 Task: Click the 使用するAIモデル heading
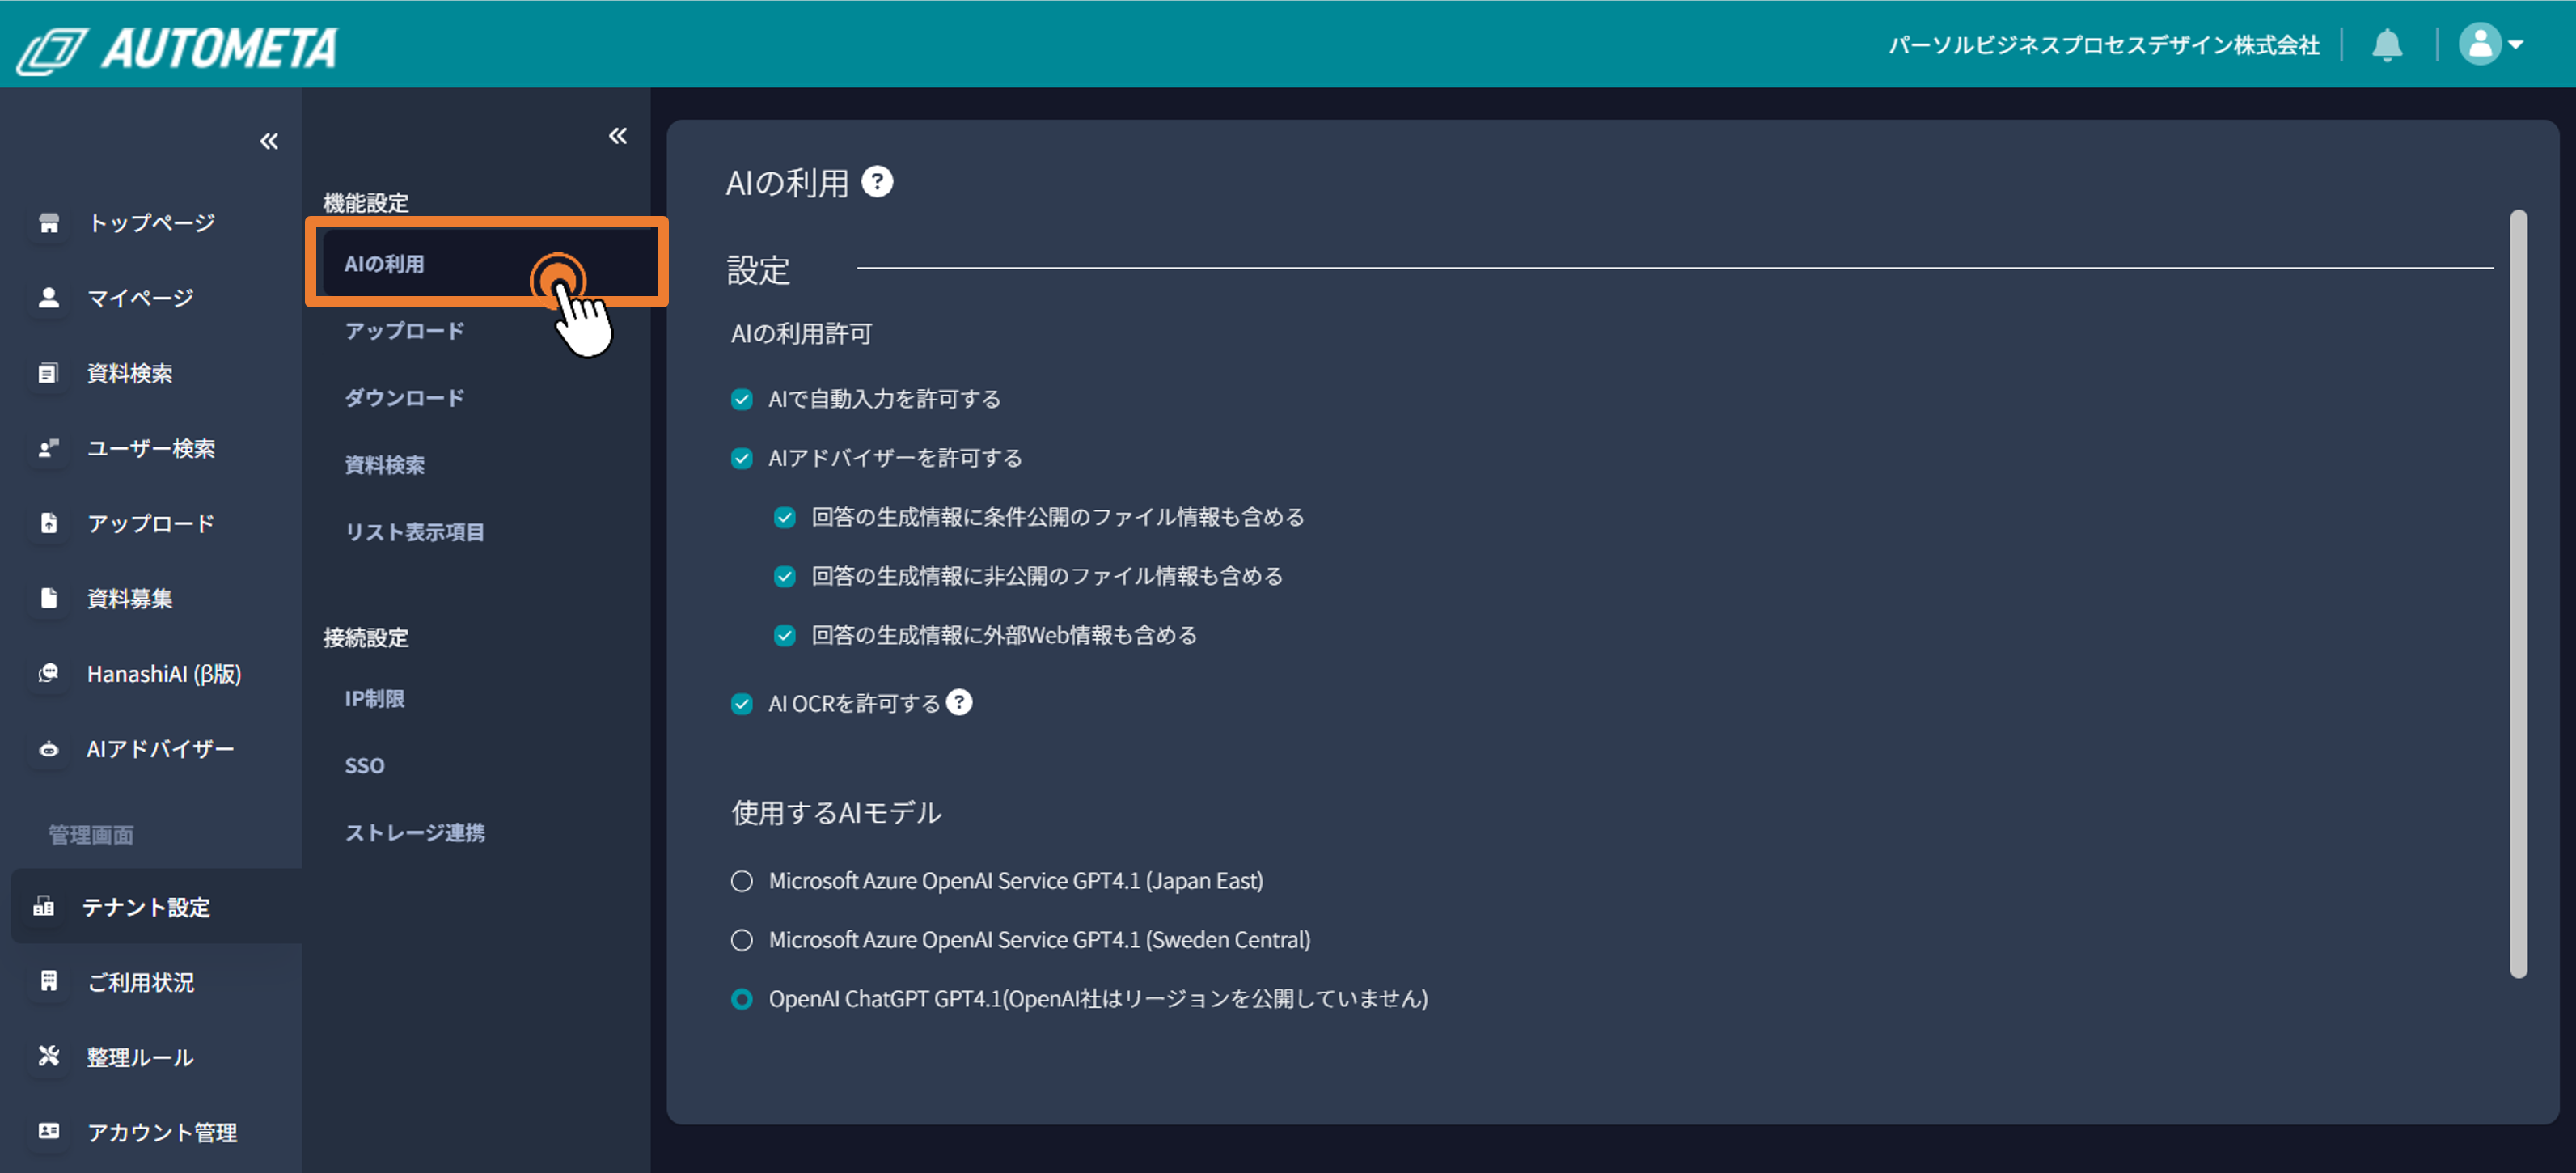(836, 812)
